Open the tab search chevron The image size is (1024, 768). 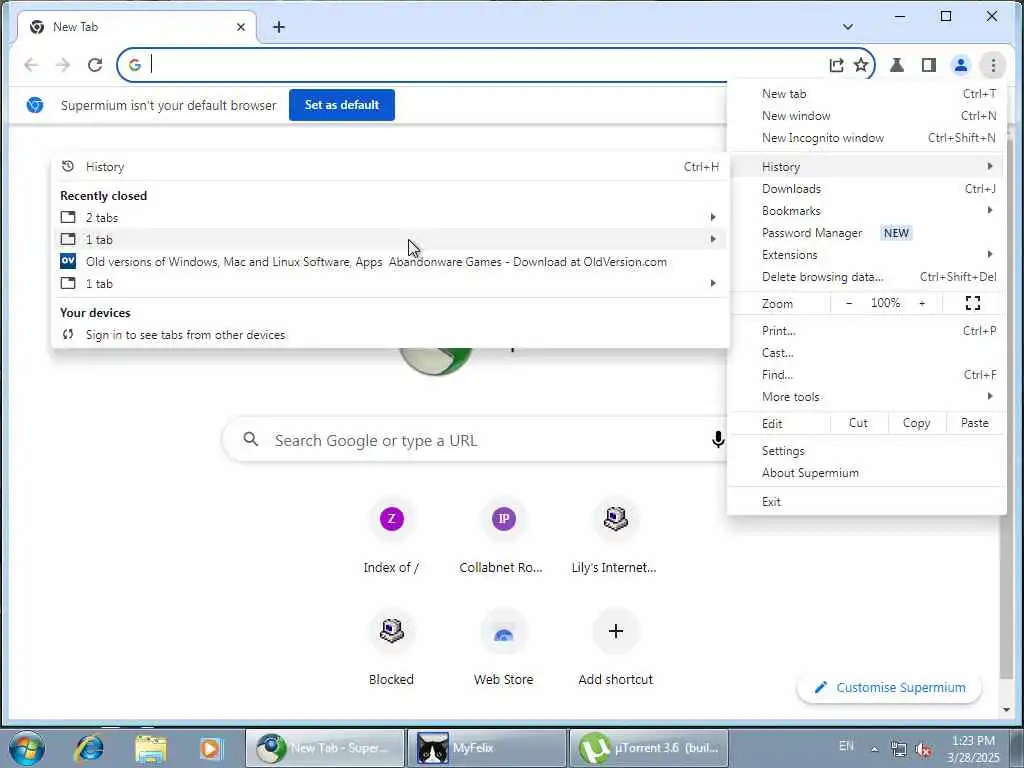[x=848, y=27]
